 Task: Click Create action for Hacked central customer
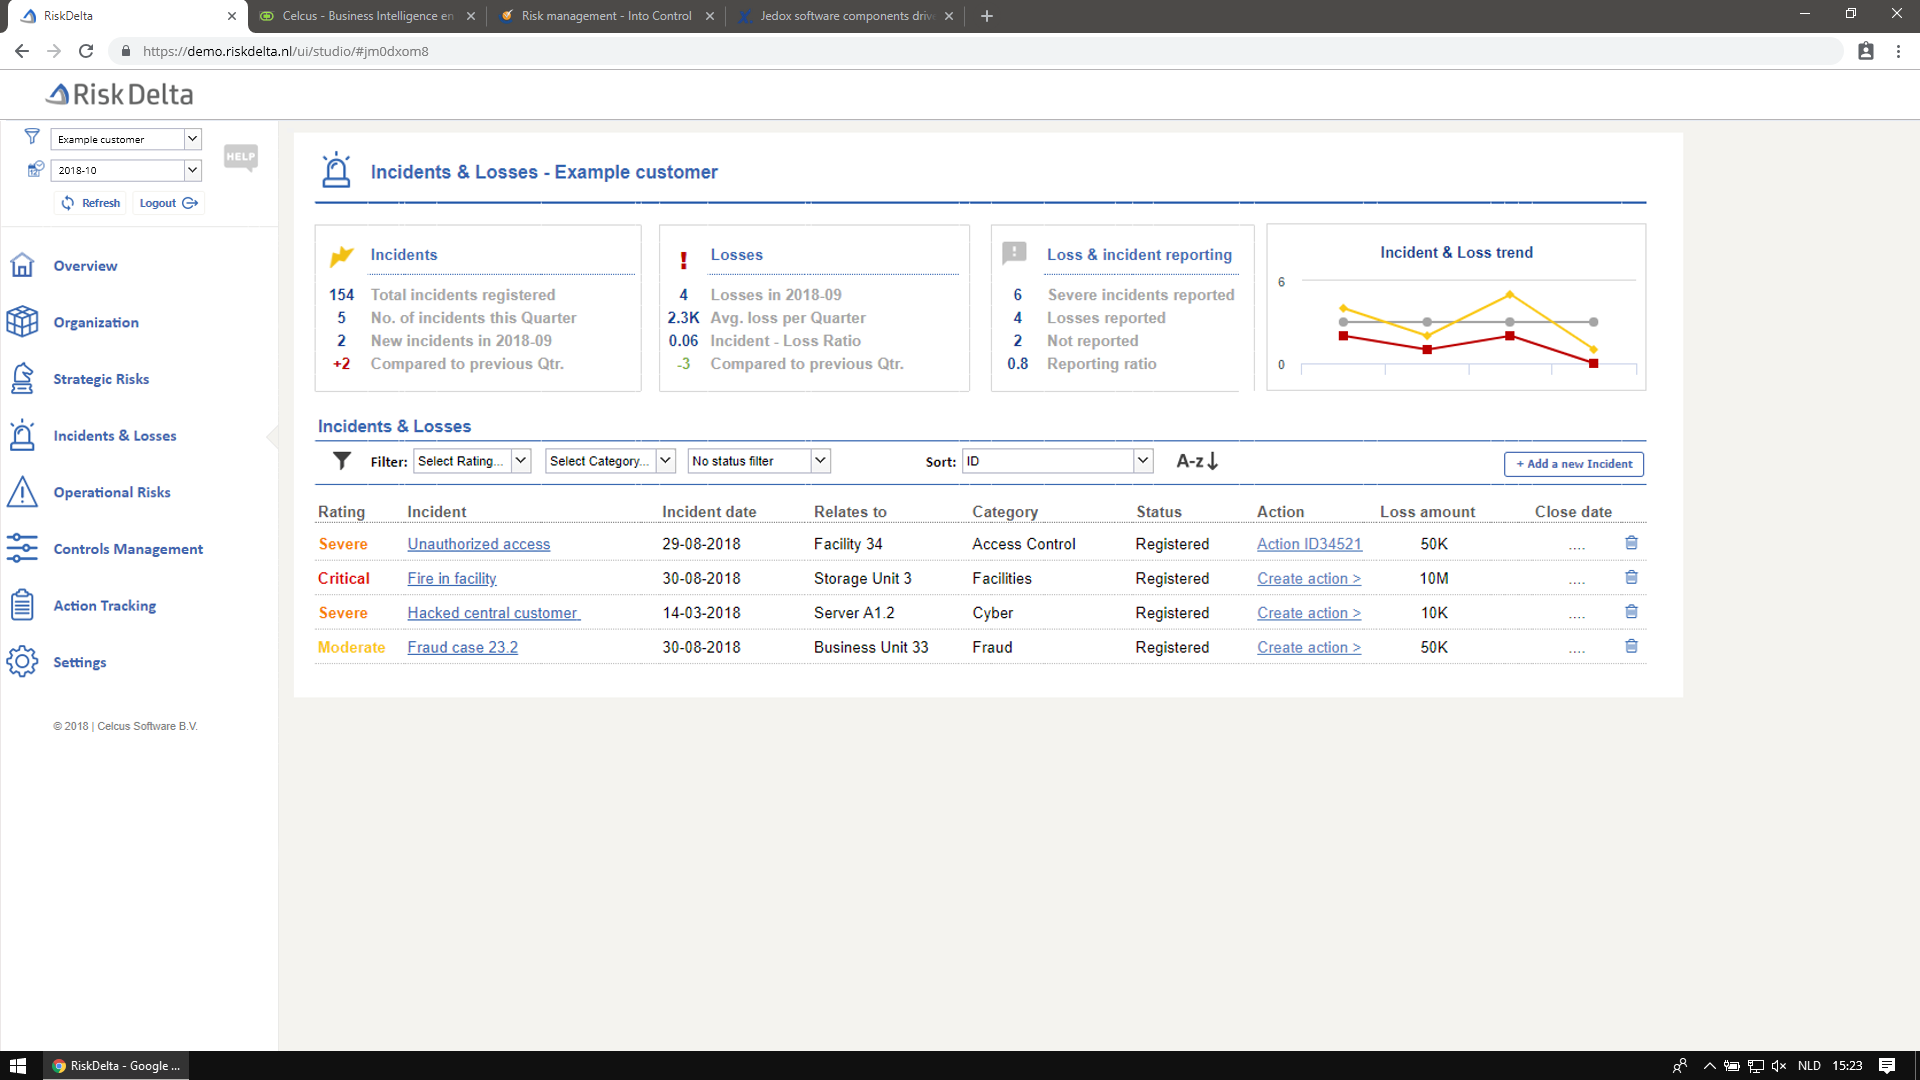click(x=1309, y=613)
